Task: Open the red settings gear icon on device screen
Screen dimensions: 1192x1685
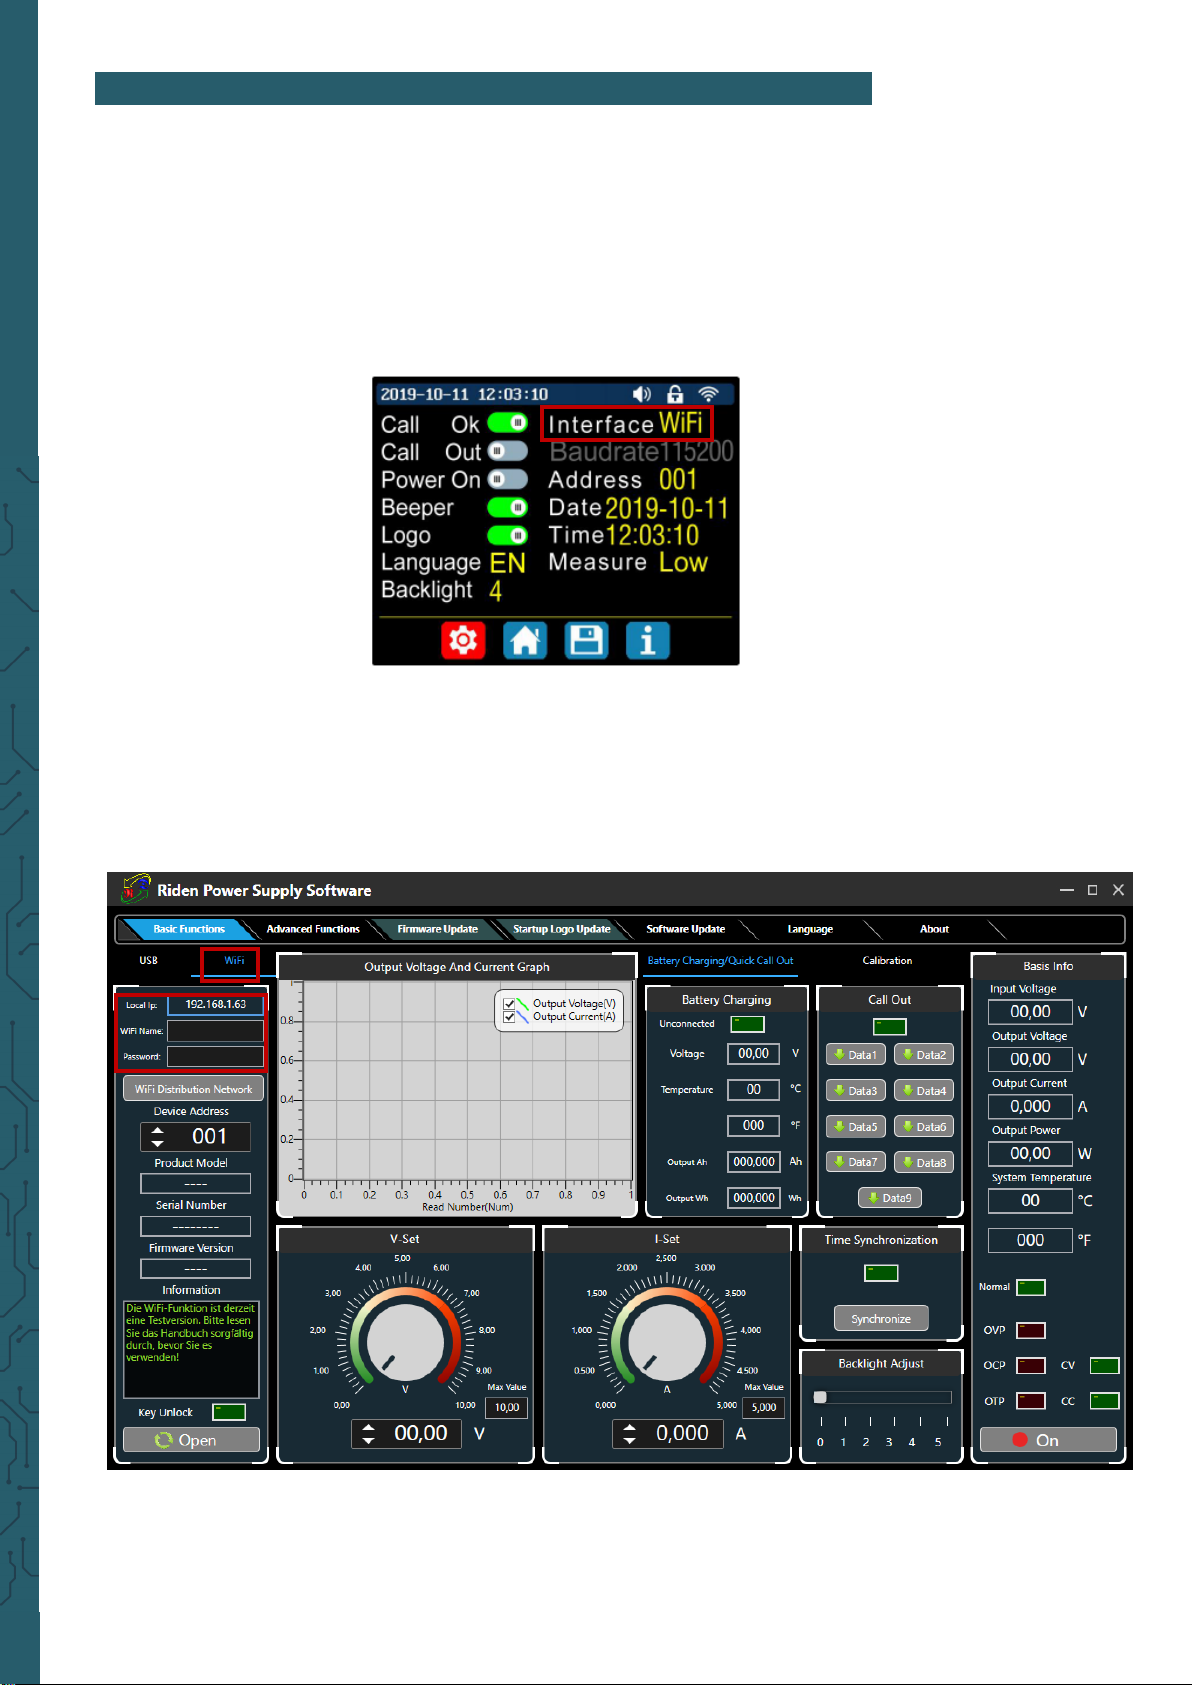Action: (463, 640)
